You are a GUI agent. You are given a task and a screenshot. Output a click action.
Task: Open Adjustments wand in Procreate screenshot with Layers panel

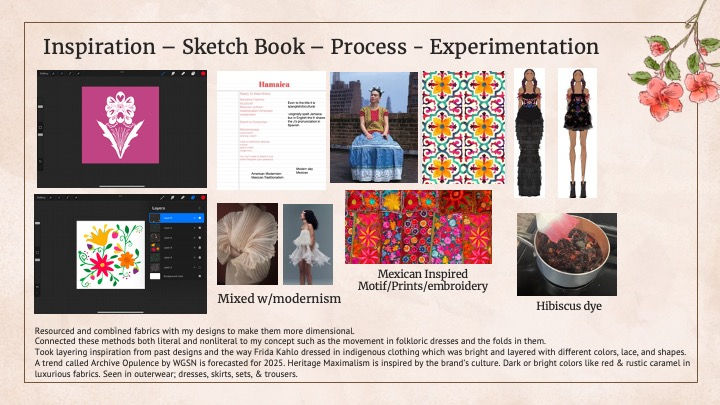59,197
